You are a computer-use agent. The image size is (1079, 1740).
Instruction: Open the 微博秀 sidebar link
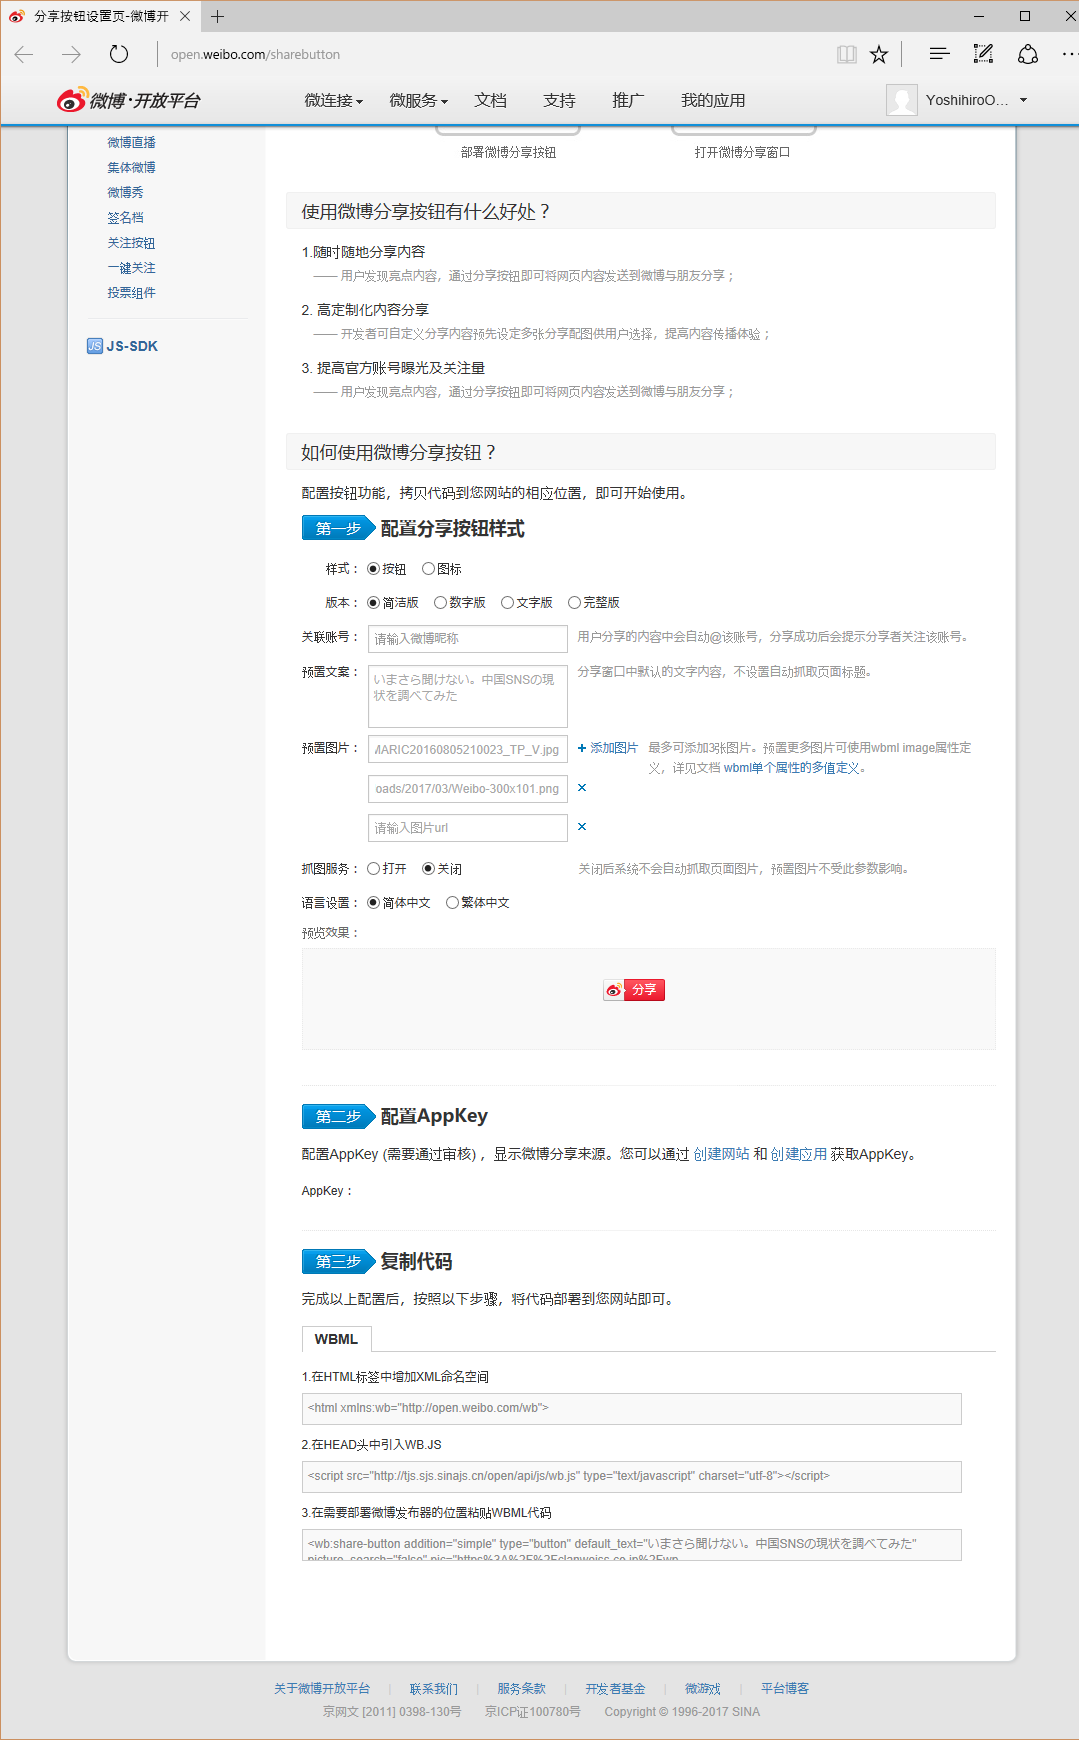point(126,192)
